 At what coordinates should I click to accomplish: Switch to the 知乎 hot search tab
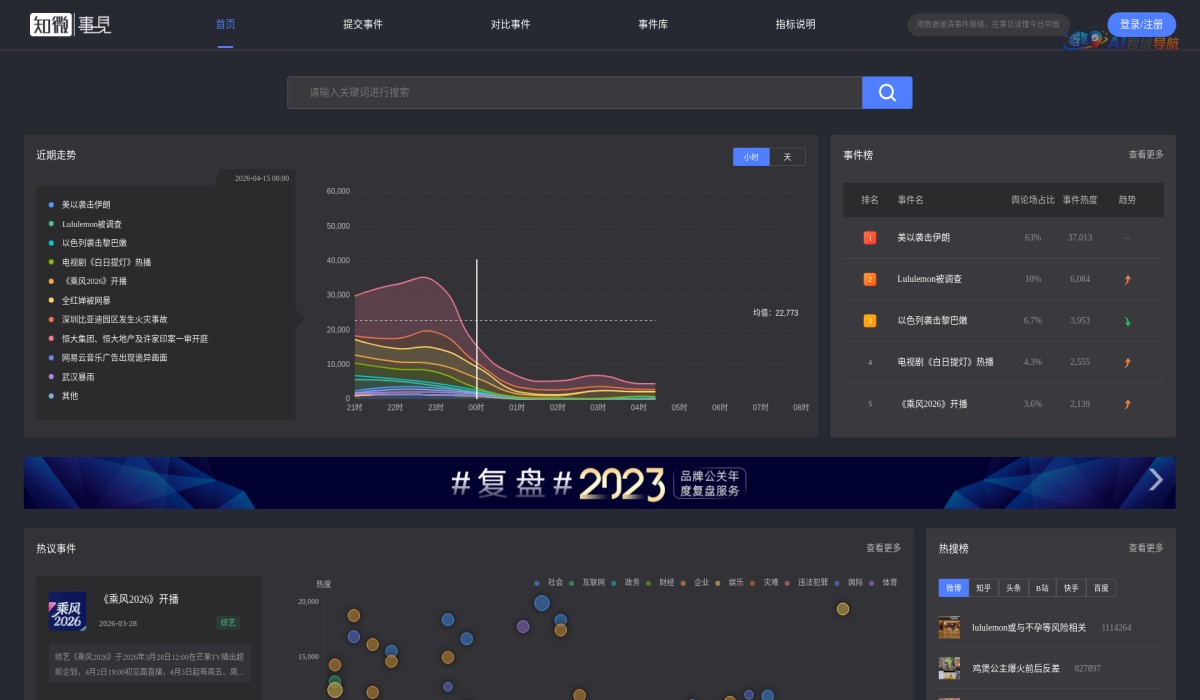[x=982, y=588]
